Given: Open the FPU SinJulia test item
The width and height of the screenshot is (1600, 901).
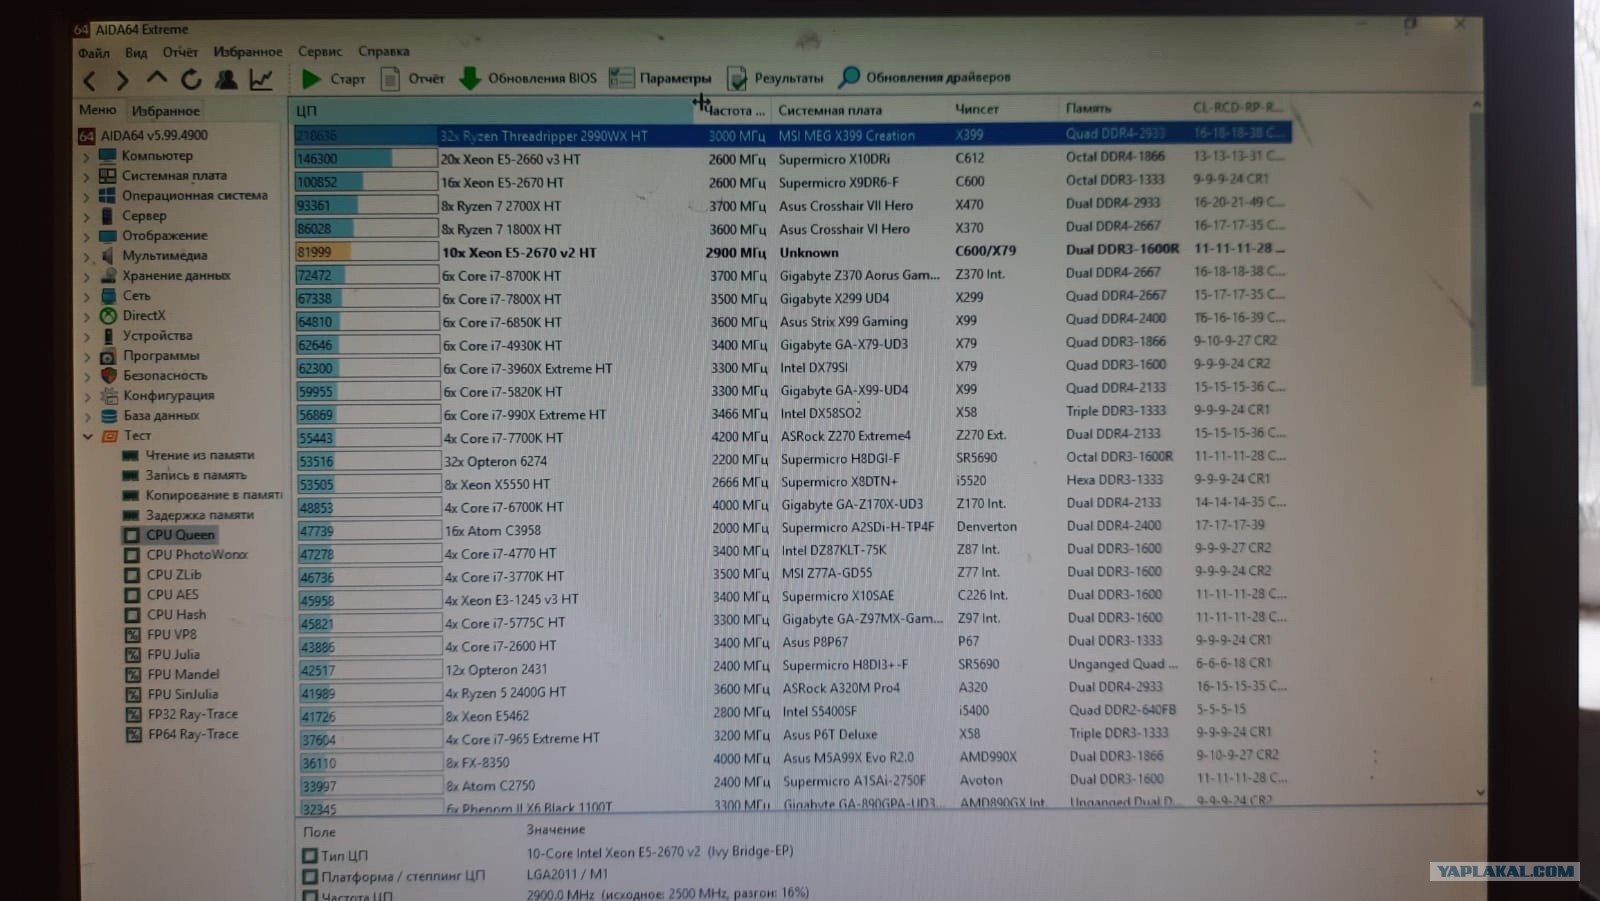Looking at the screenshot, I should tap(183, 694).
